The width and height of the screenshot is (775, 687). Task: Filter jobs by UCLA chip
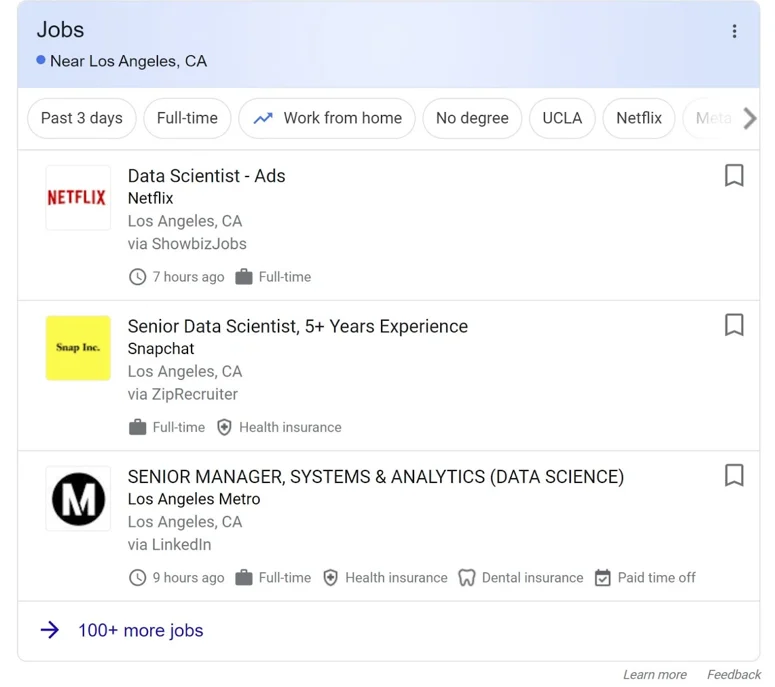(x=562, y=118)
